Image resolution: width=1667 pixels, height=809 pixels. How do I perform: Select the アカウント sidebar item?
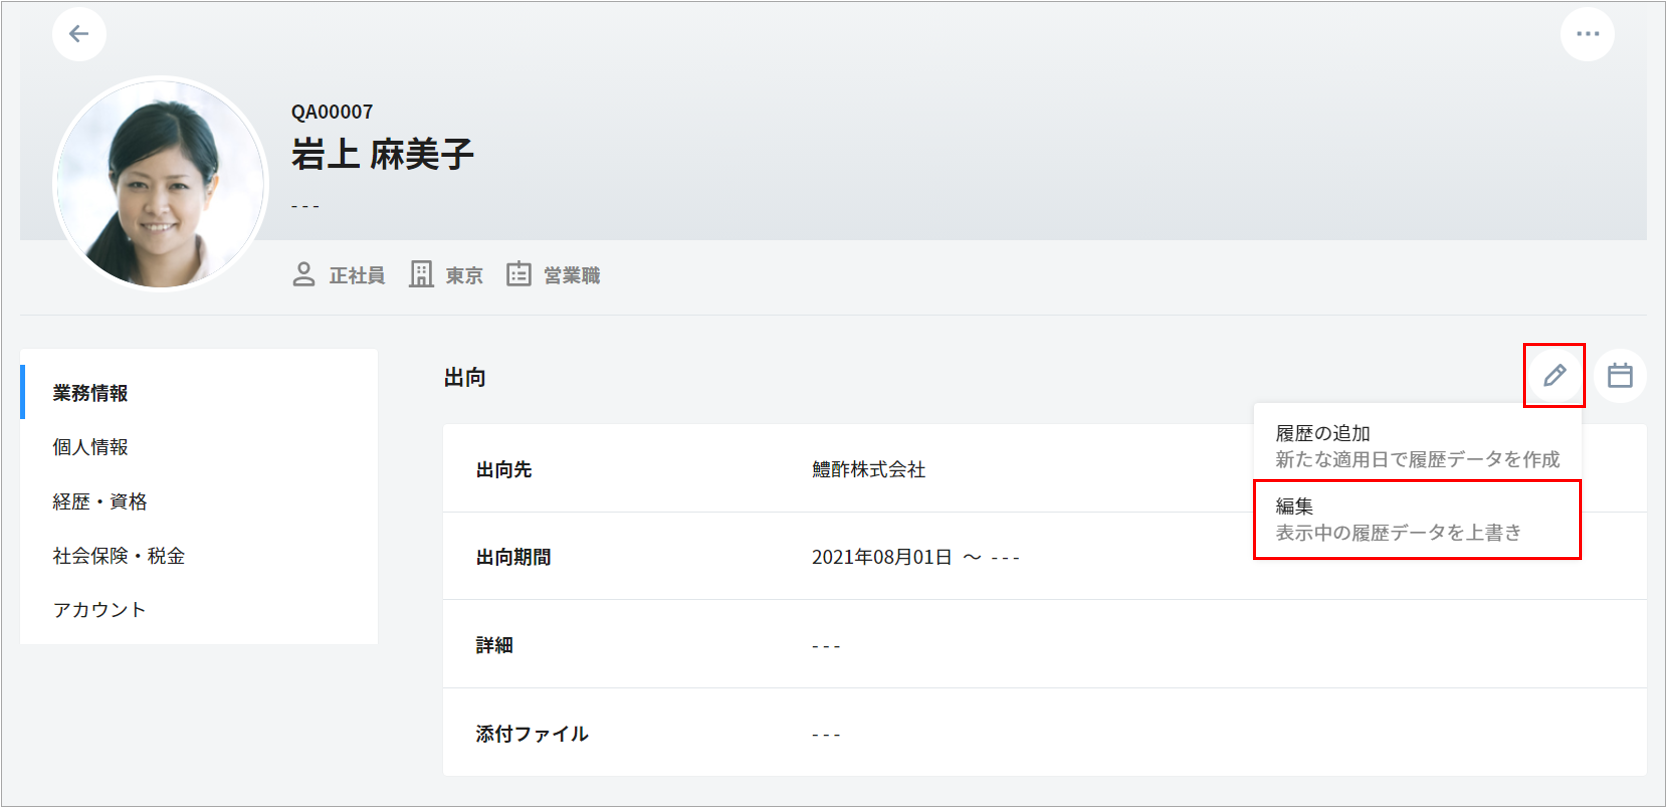(99, 610)
